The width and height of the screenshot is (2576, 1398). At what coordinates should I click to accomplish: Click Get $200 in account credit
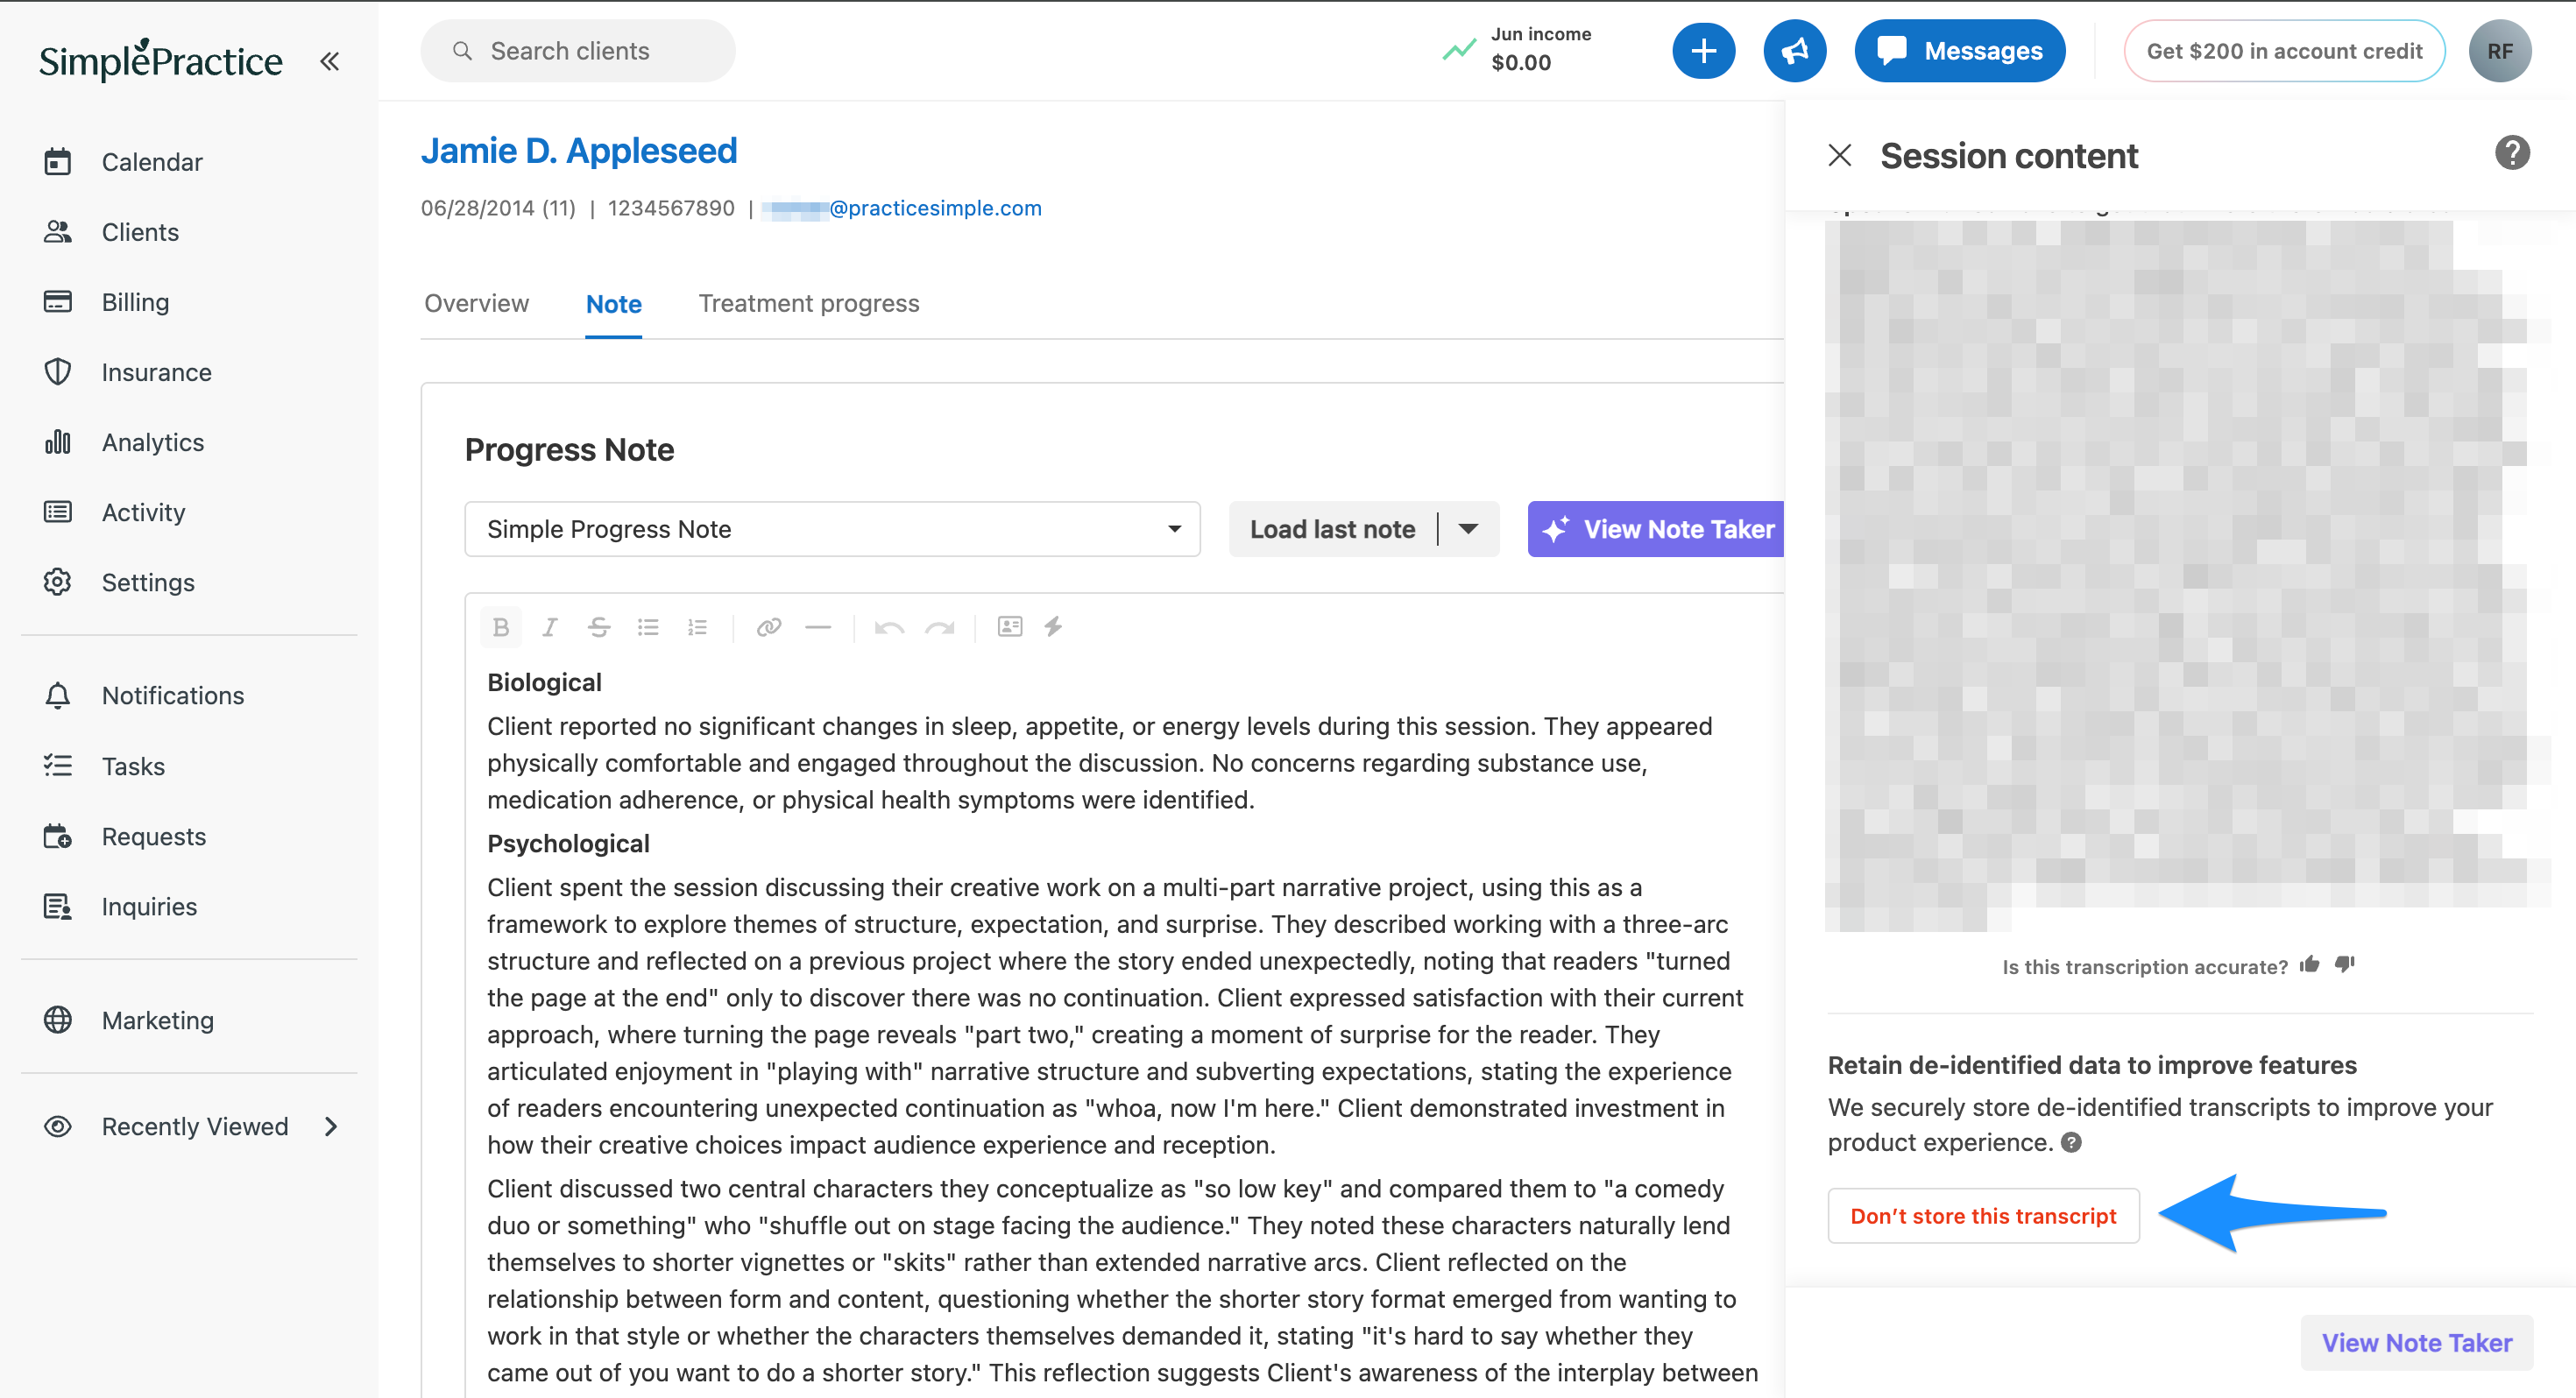pos(2284,51)
